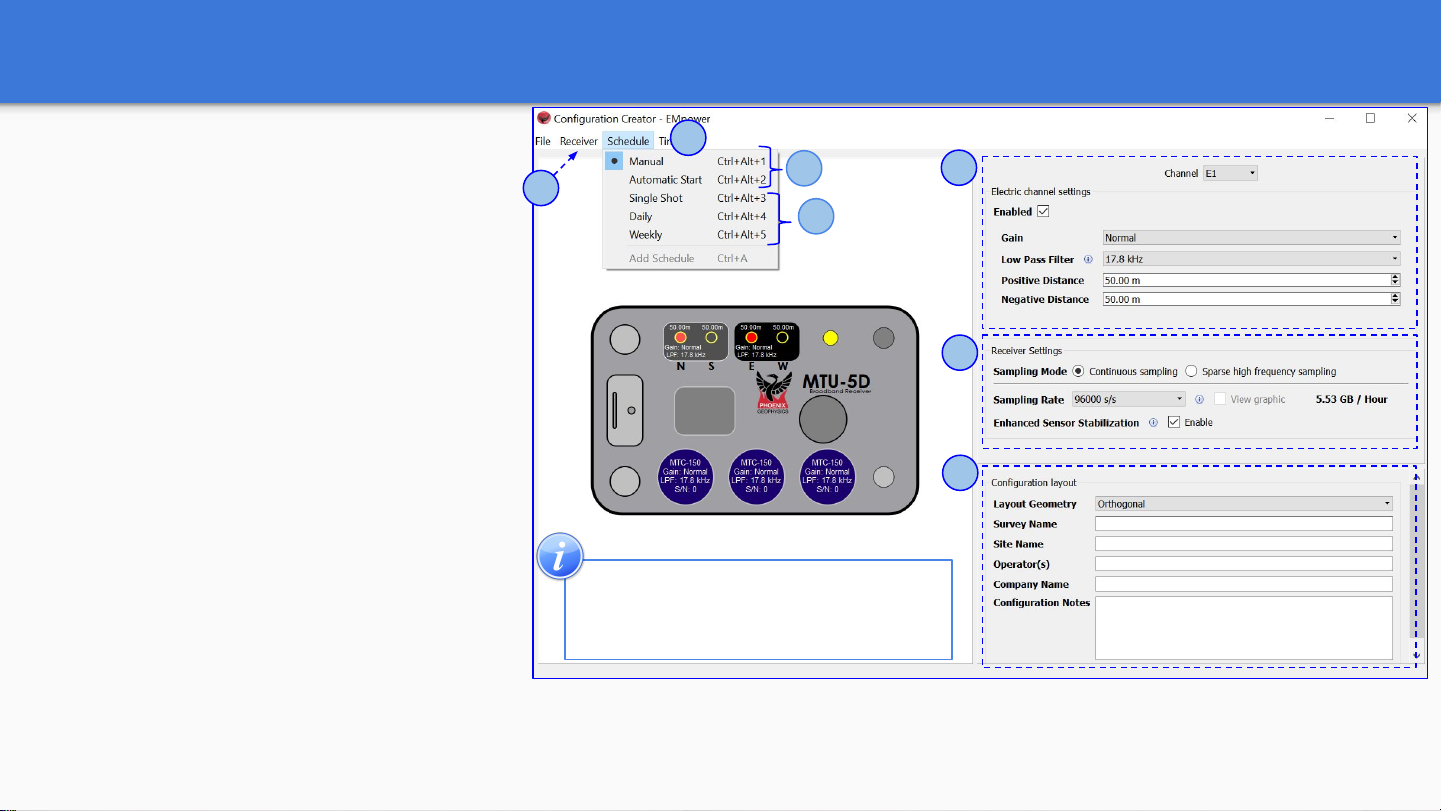Viewport: 1441px width, 811px height.
Task: Focus the Operator(s) field
Action: click(x=1244, y=564)
